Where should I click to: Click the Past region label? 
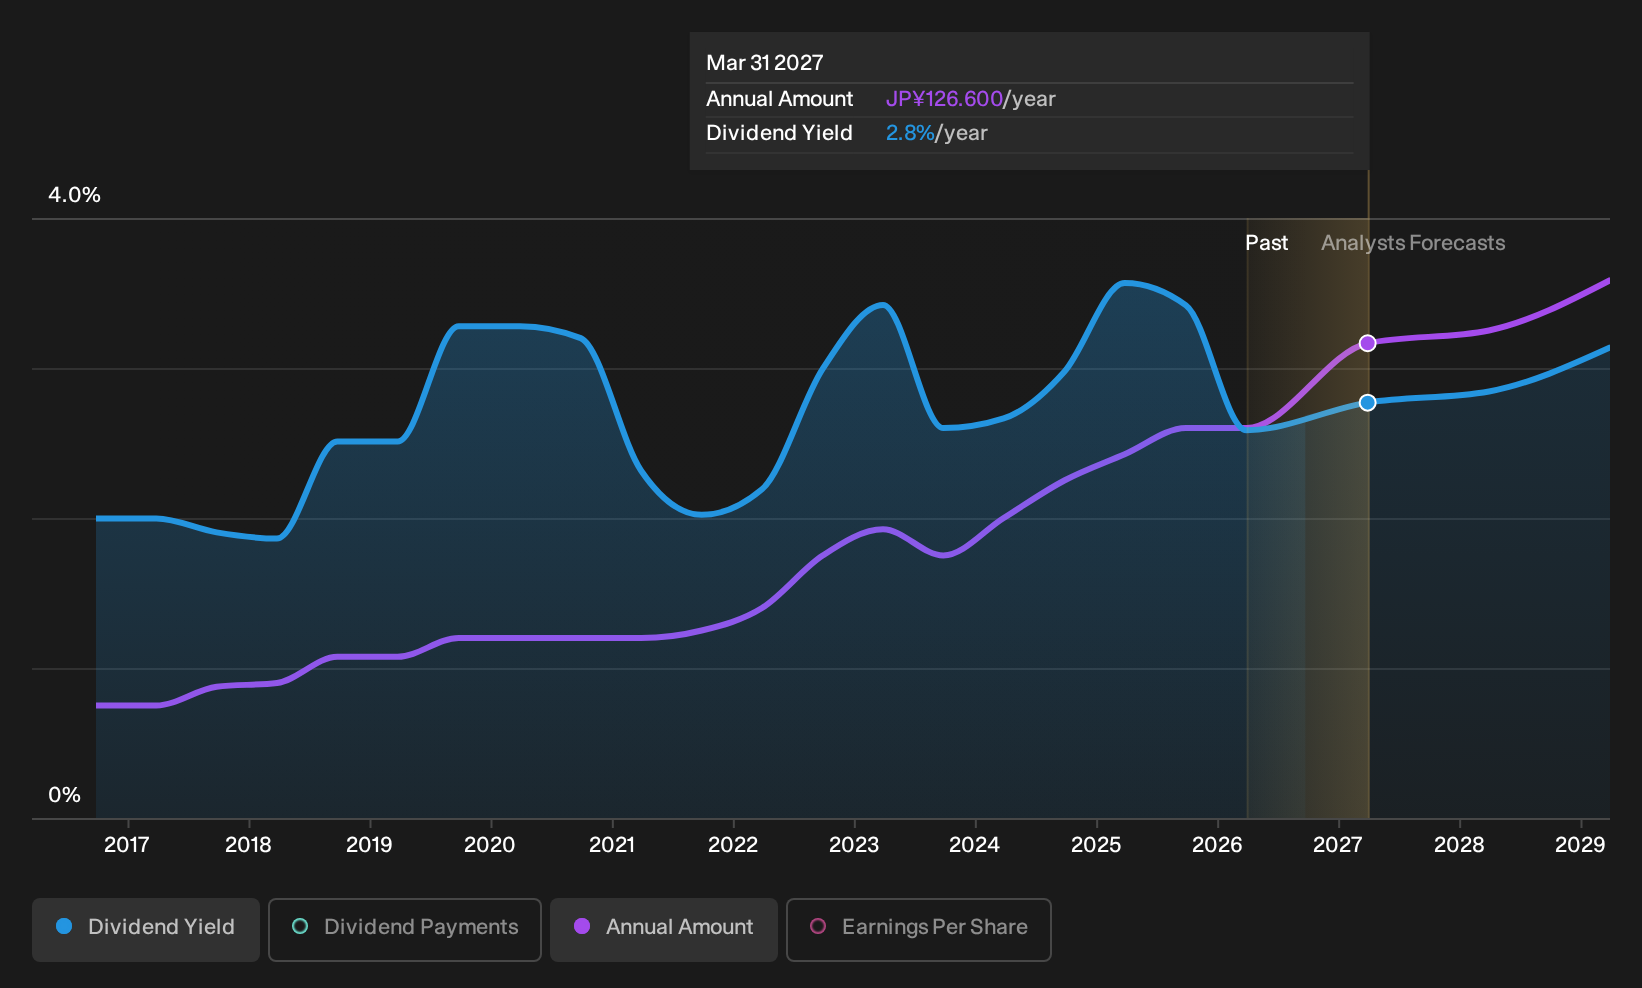click(1266, 243)
